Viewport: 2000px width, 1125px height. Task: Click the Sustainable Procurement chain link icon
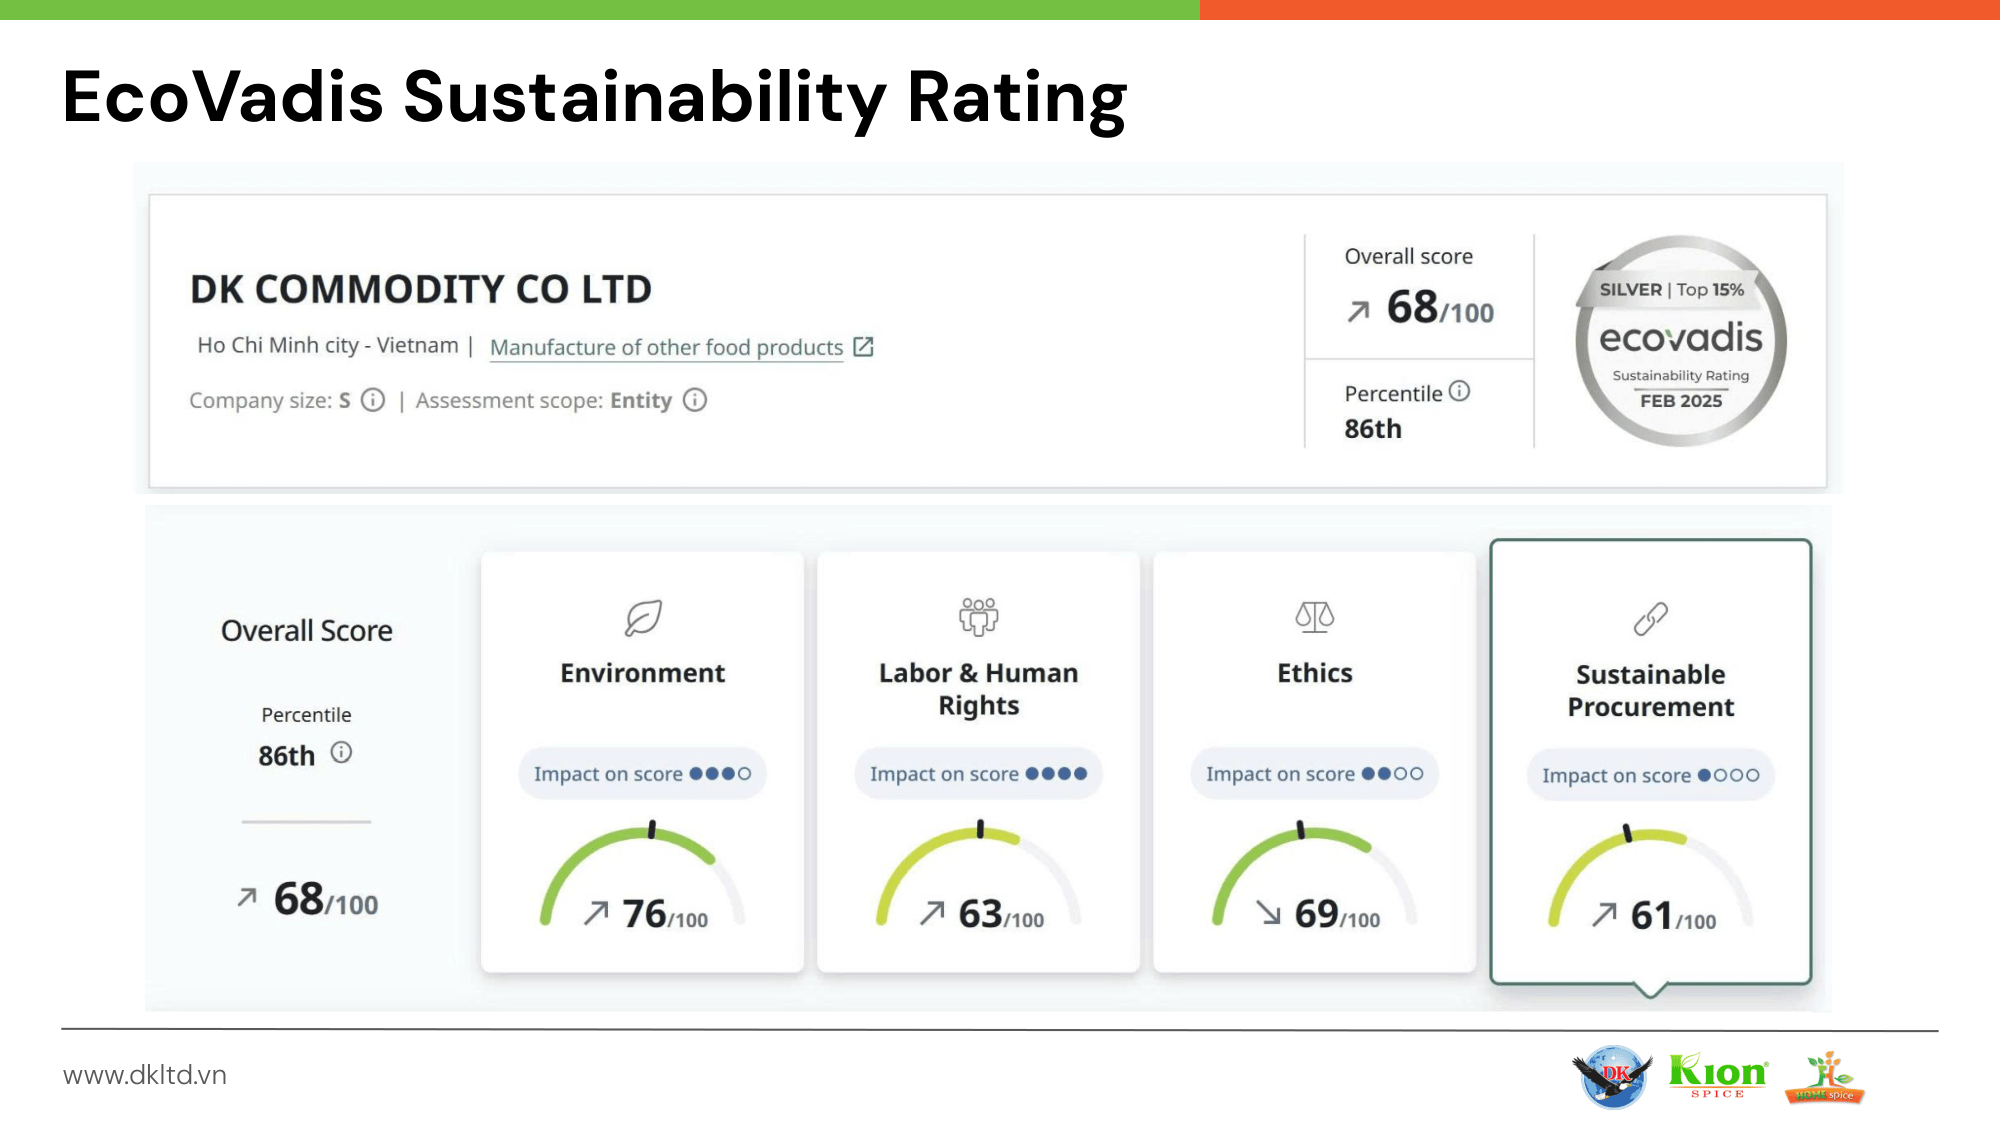(x=1650, y=619)
